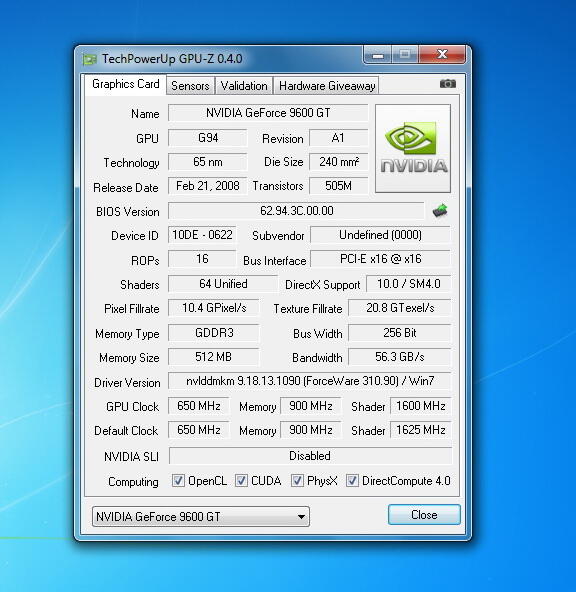Click the Name field NVIDIA GeForce 9600 GT
The height and width of the screenshot is (592, 576).
[268, 113]
